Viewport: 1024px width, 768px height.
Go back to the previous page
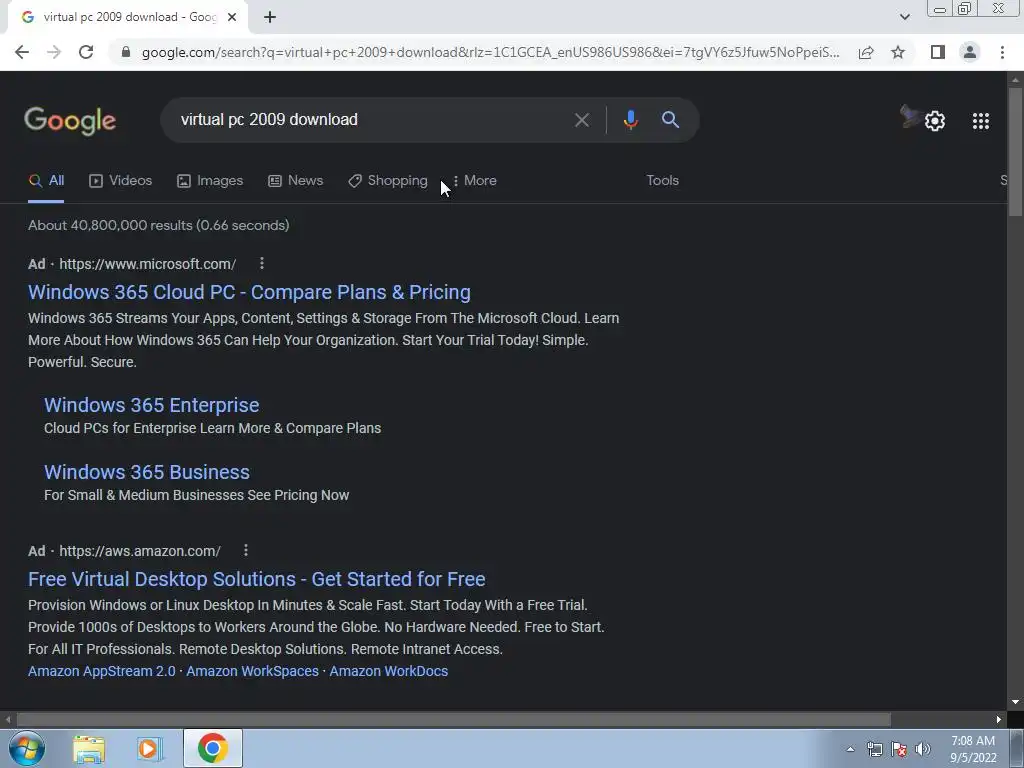22,52
